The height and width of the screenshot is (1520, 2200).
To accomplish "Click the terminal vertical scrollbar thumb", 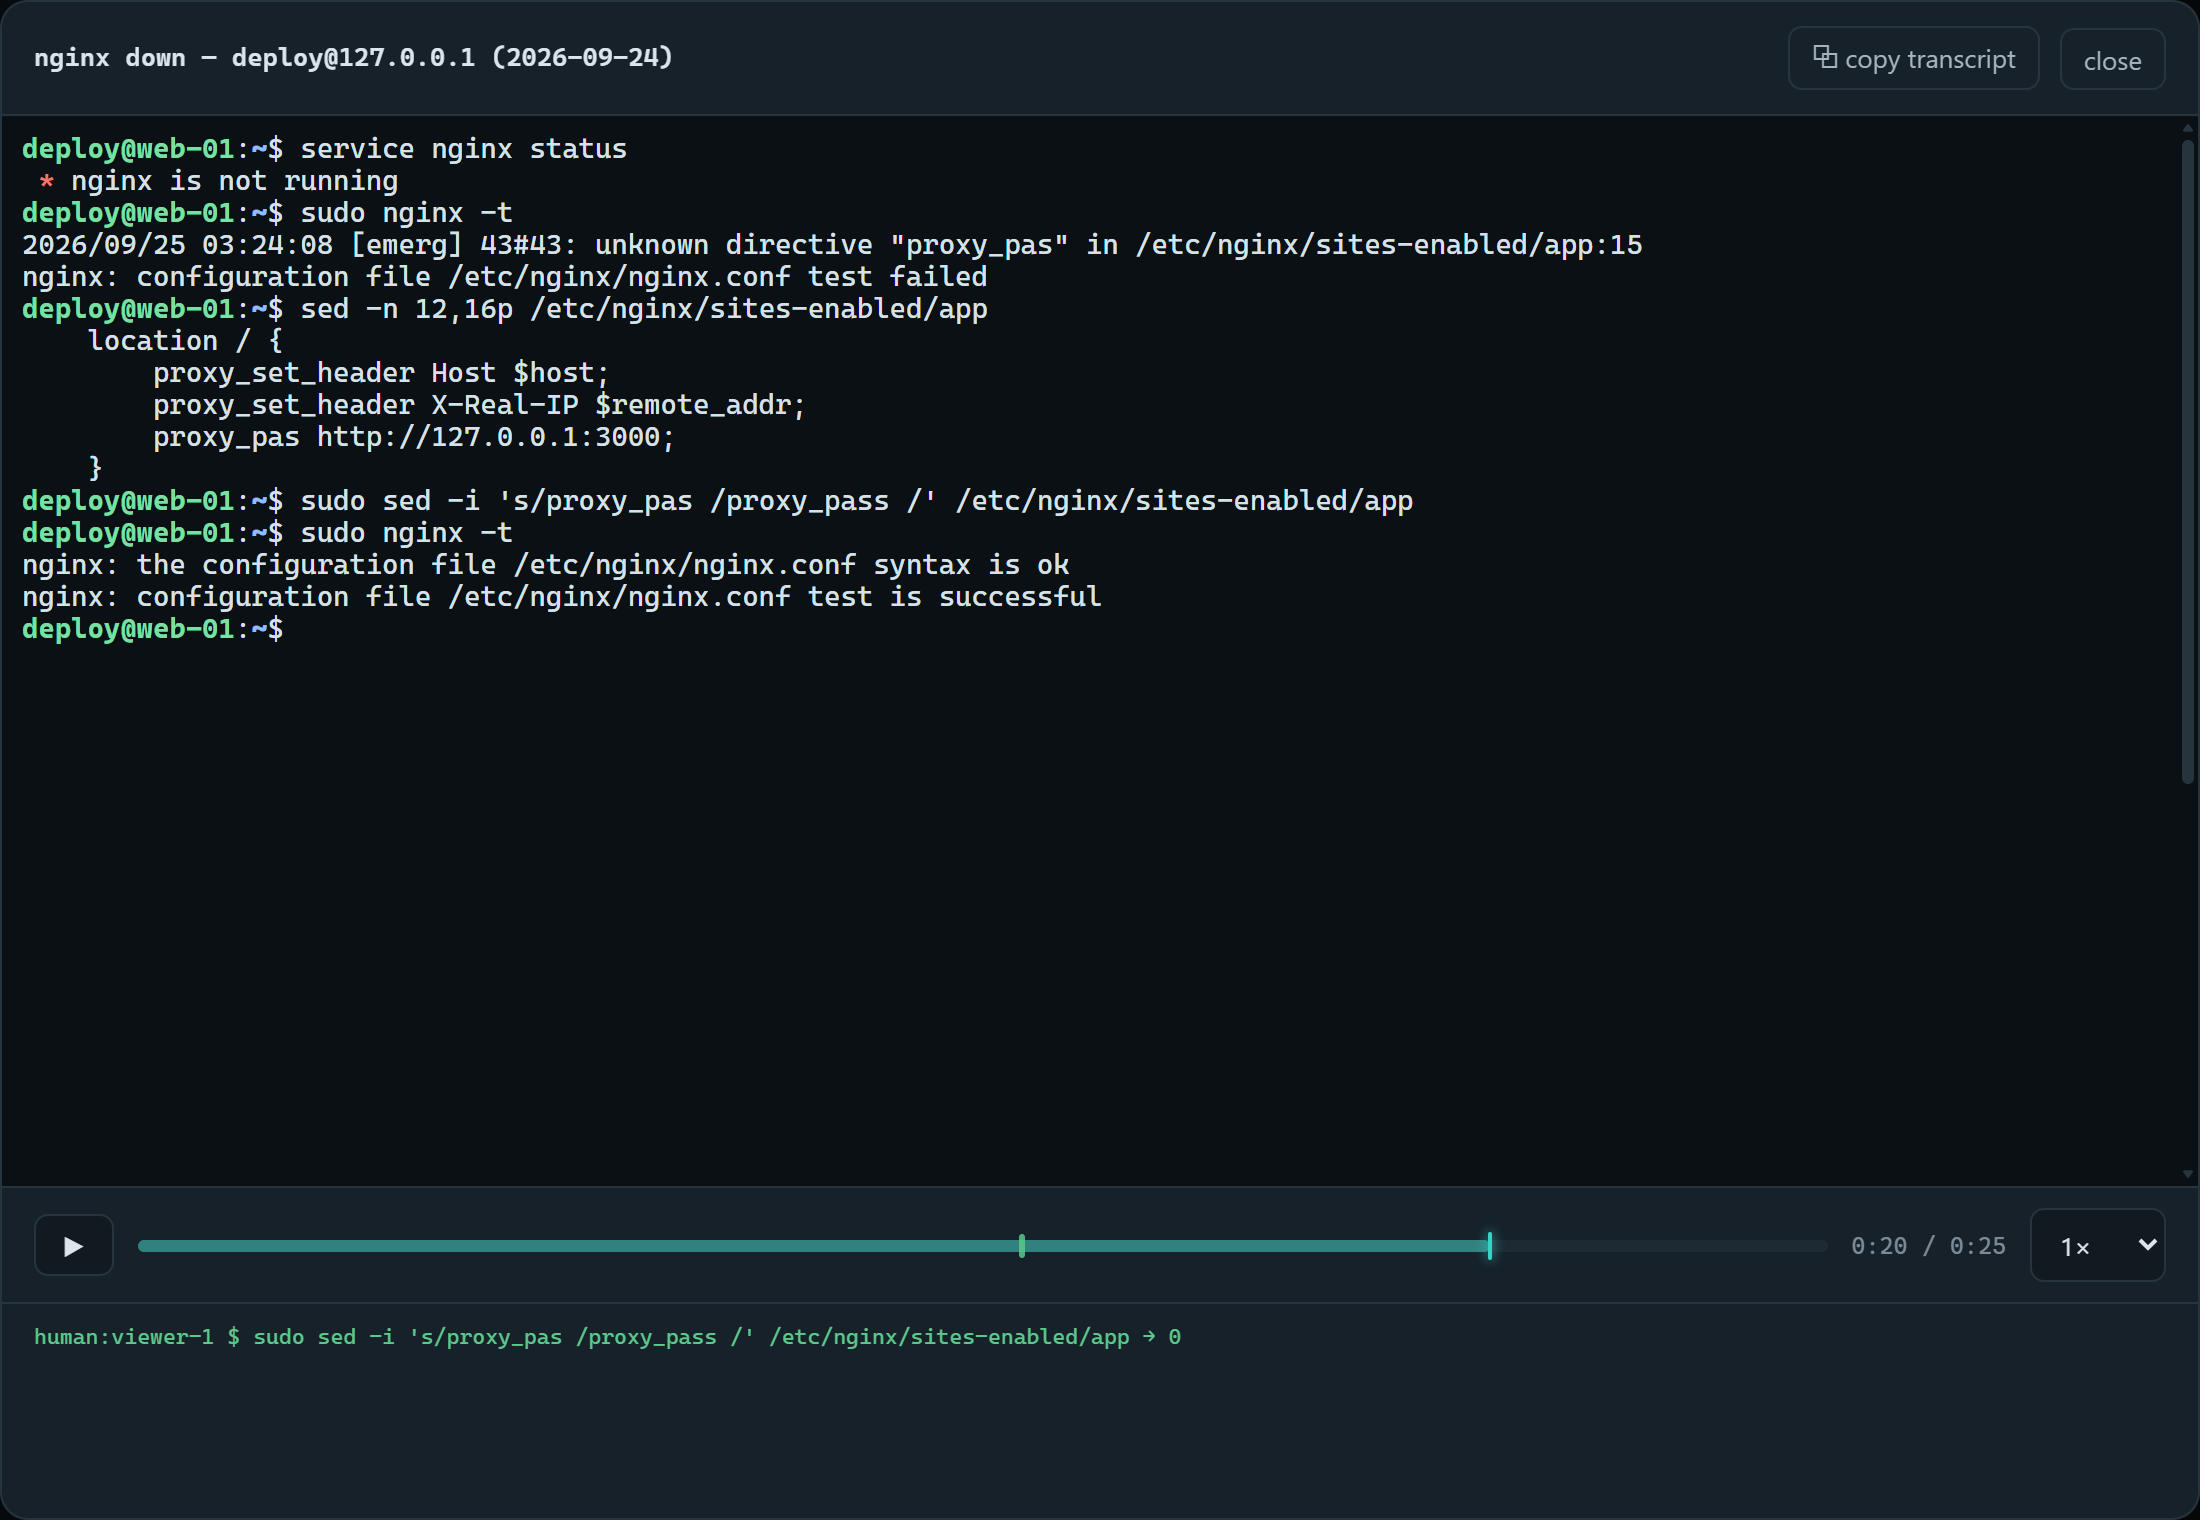I will click(2187, 460).
